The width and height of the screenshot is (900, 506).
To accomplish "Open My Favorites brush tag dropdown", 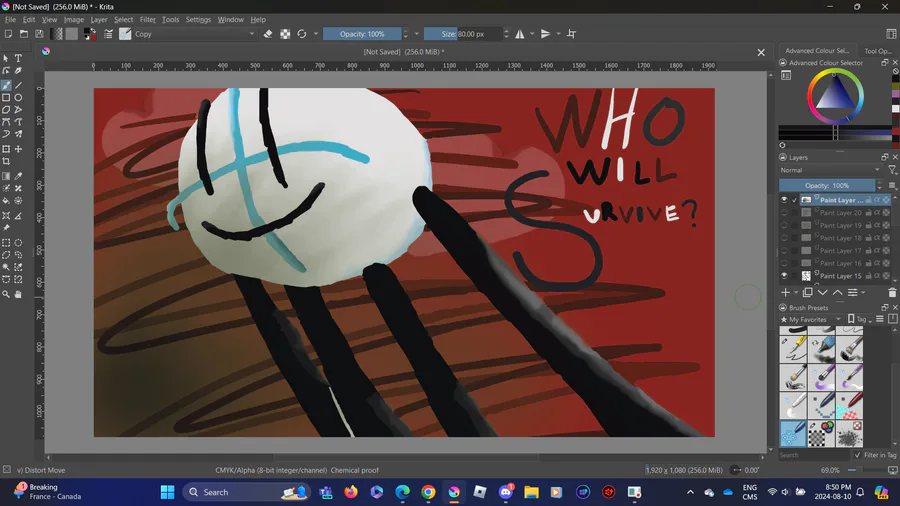I will (x=810, y=319).
